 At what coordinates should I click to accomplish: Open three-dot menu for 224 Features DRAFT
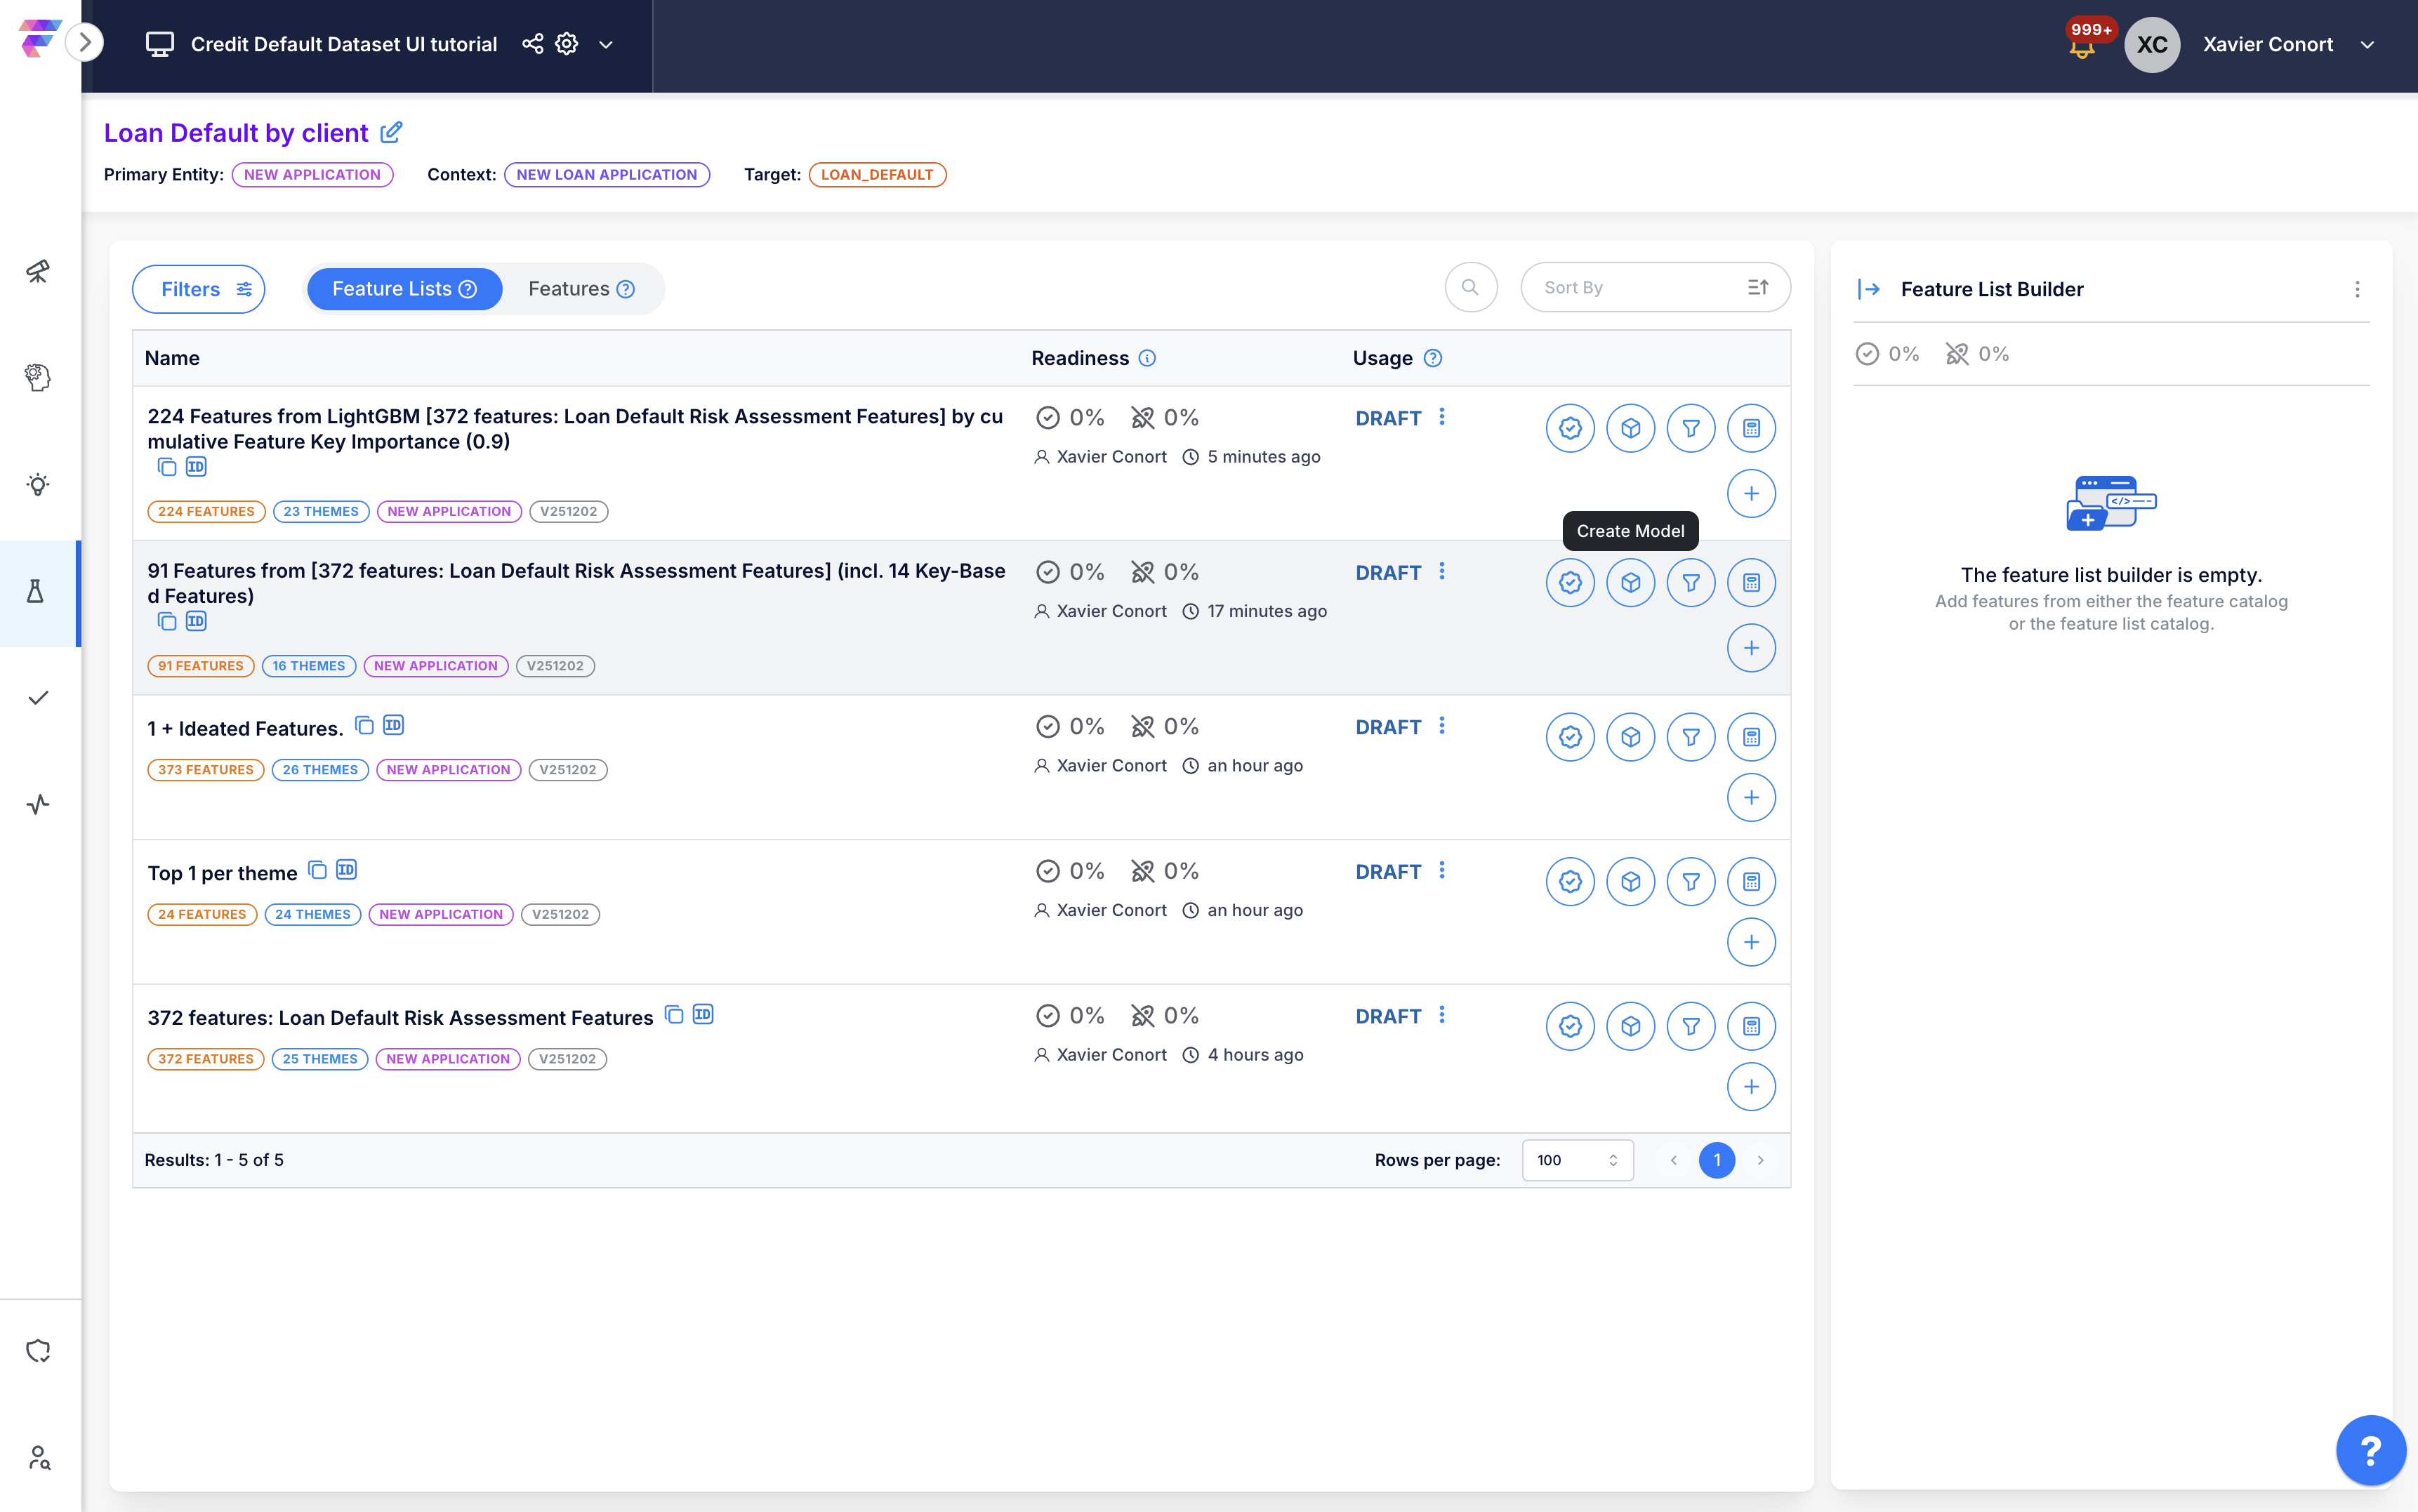point(1441,417)
